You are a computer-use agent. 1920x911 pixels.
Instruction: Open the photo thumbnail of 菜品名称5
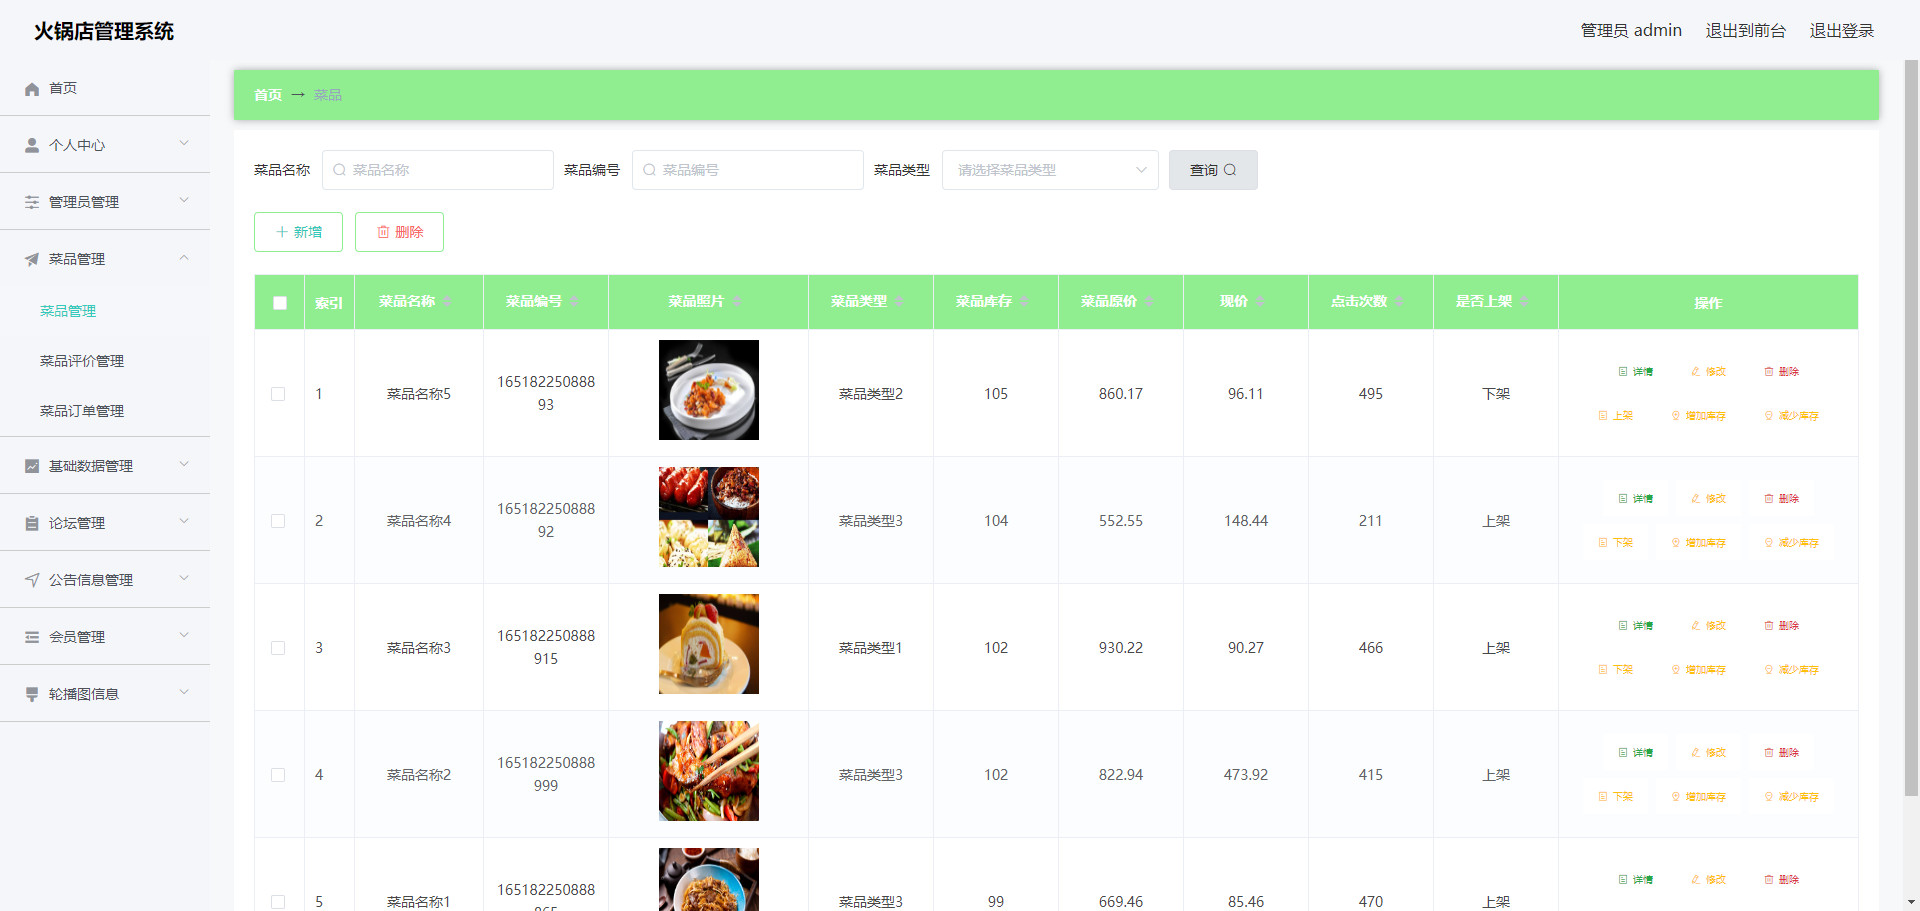pyautogui.click(x=709, y=390)
